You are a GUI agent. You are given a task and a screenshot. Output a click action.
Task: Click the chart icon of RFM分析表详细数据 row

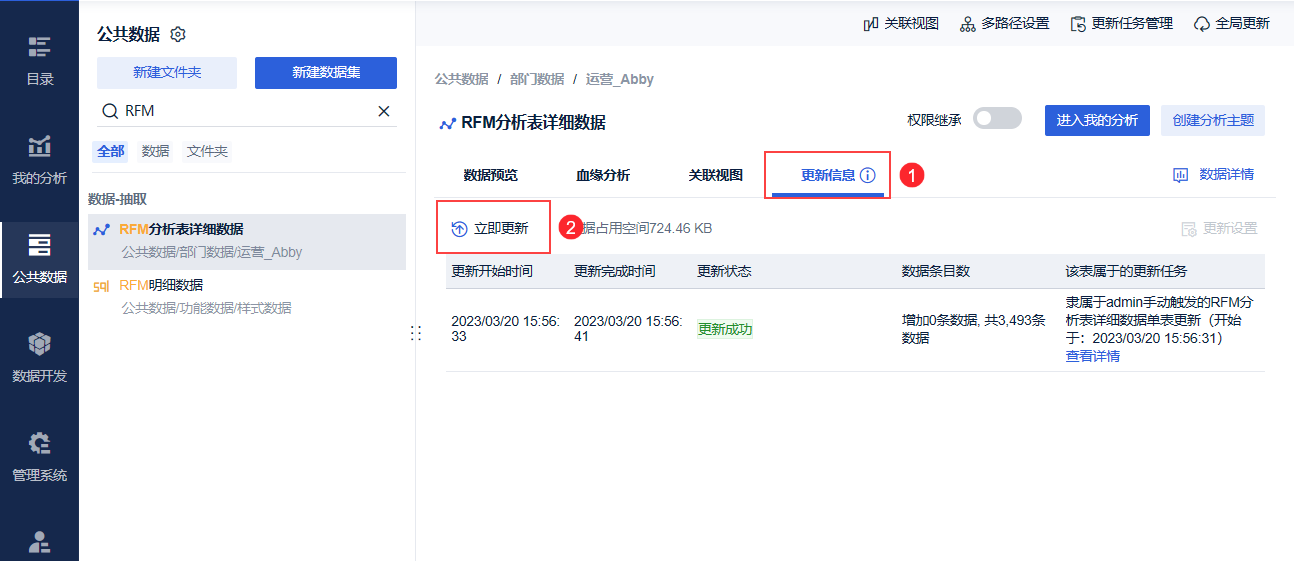101,230
